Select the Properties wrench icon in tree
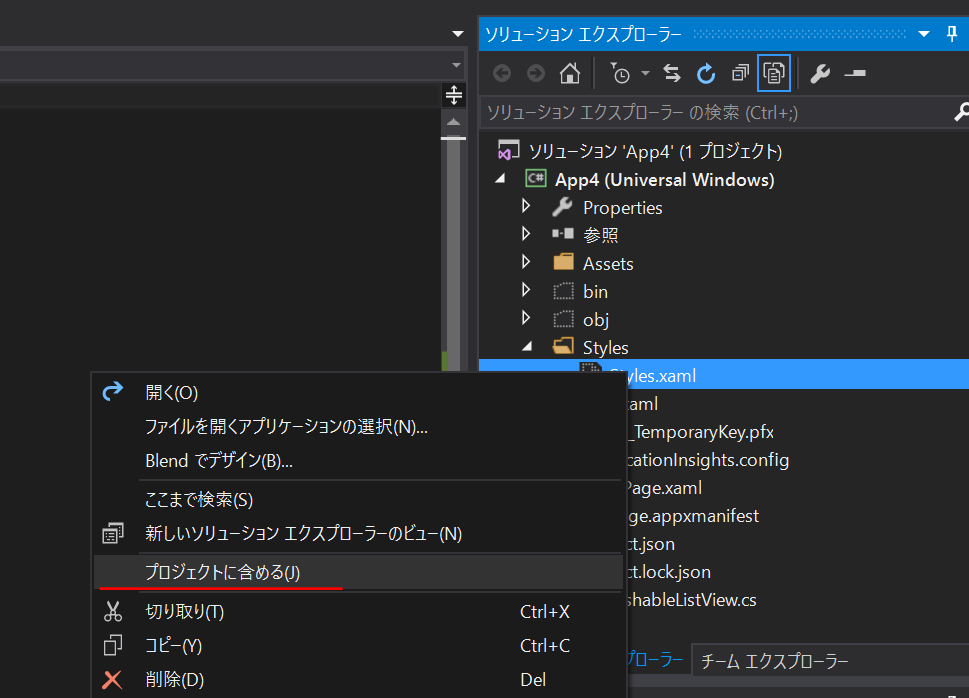The image size is (969, 698). click(x=562, y=206)
